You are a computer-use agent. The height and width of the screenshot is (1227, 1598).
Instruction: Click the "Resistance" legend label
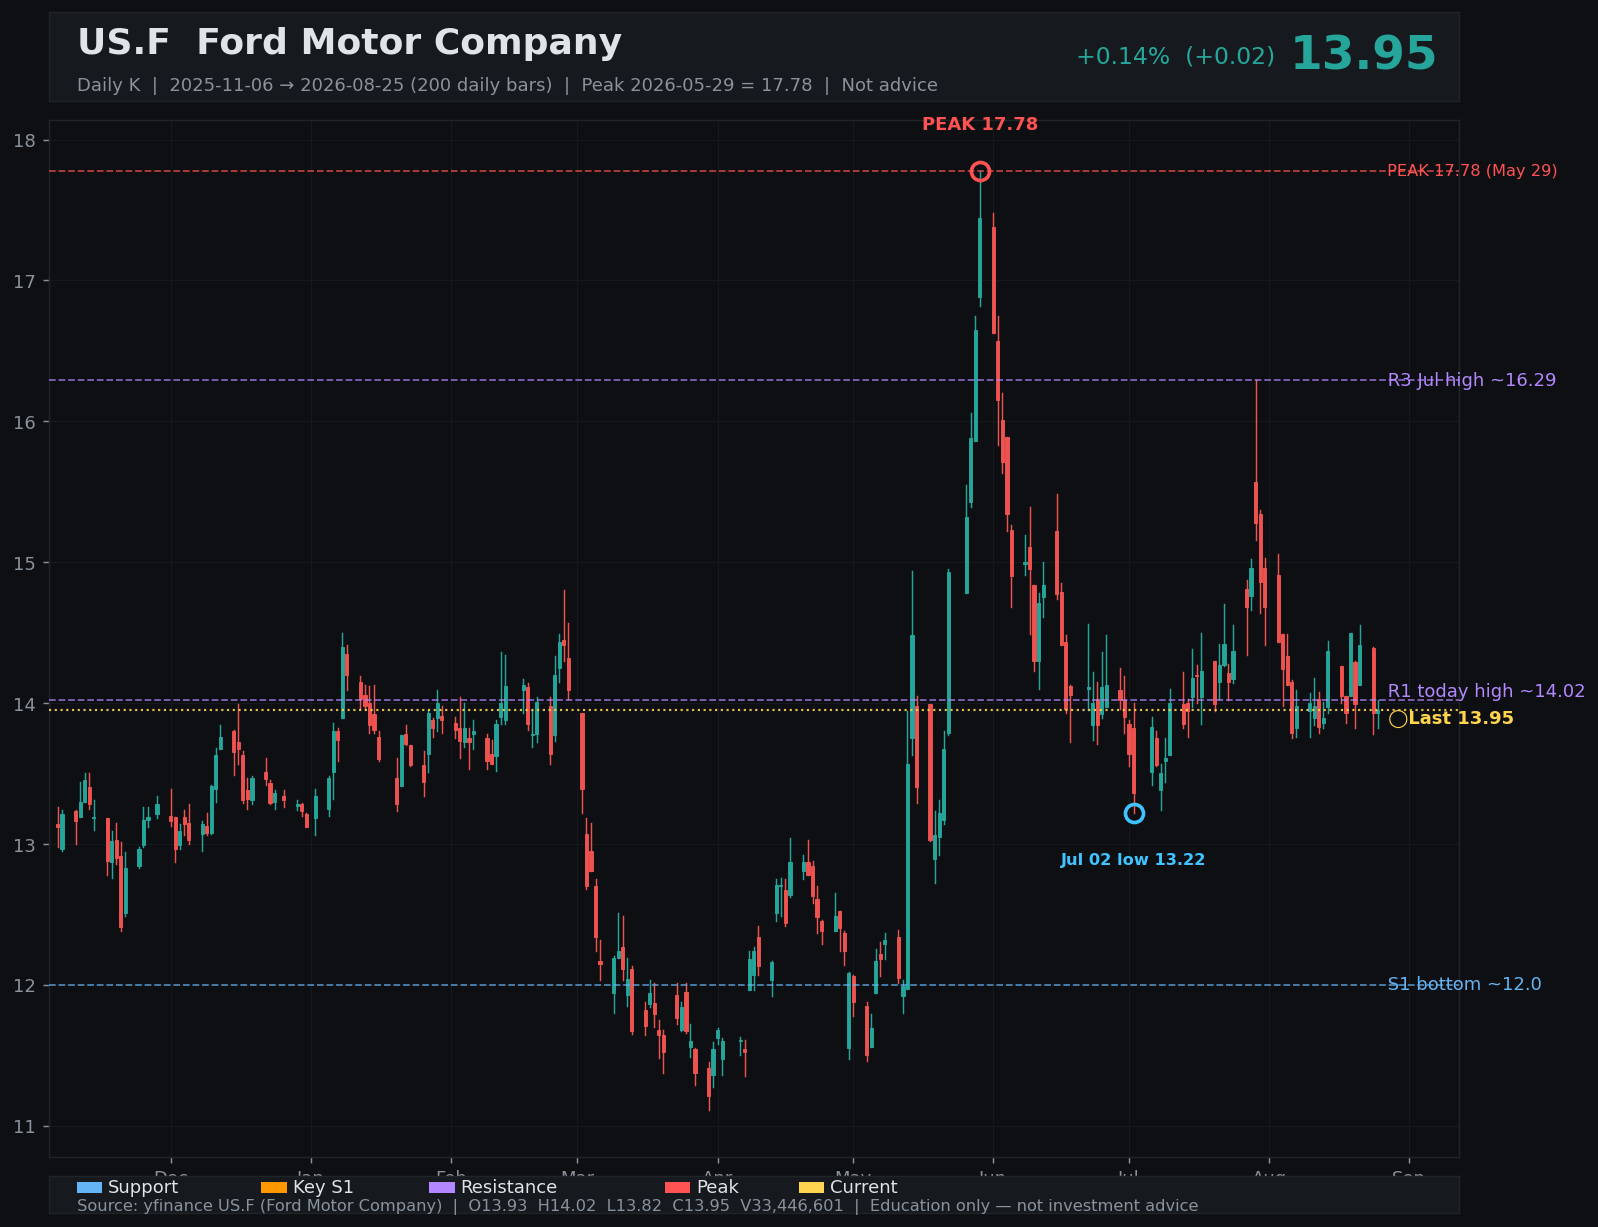click(509, 1187)
